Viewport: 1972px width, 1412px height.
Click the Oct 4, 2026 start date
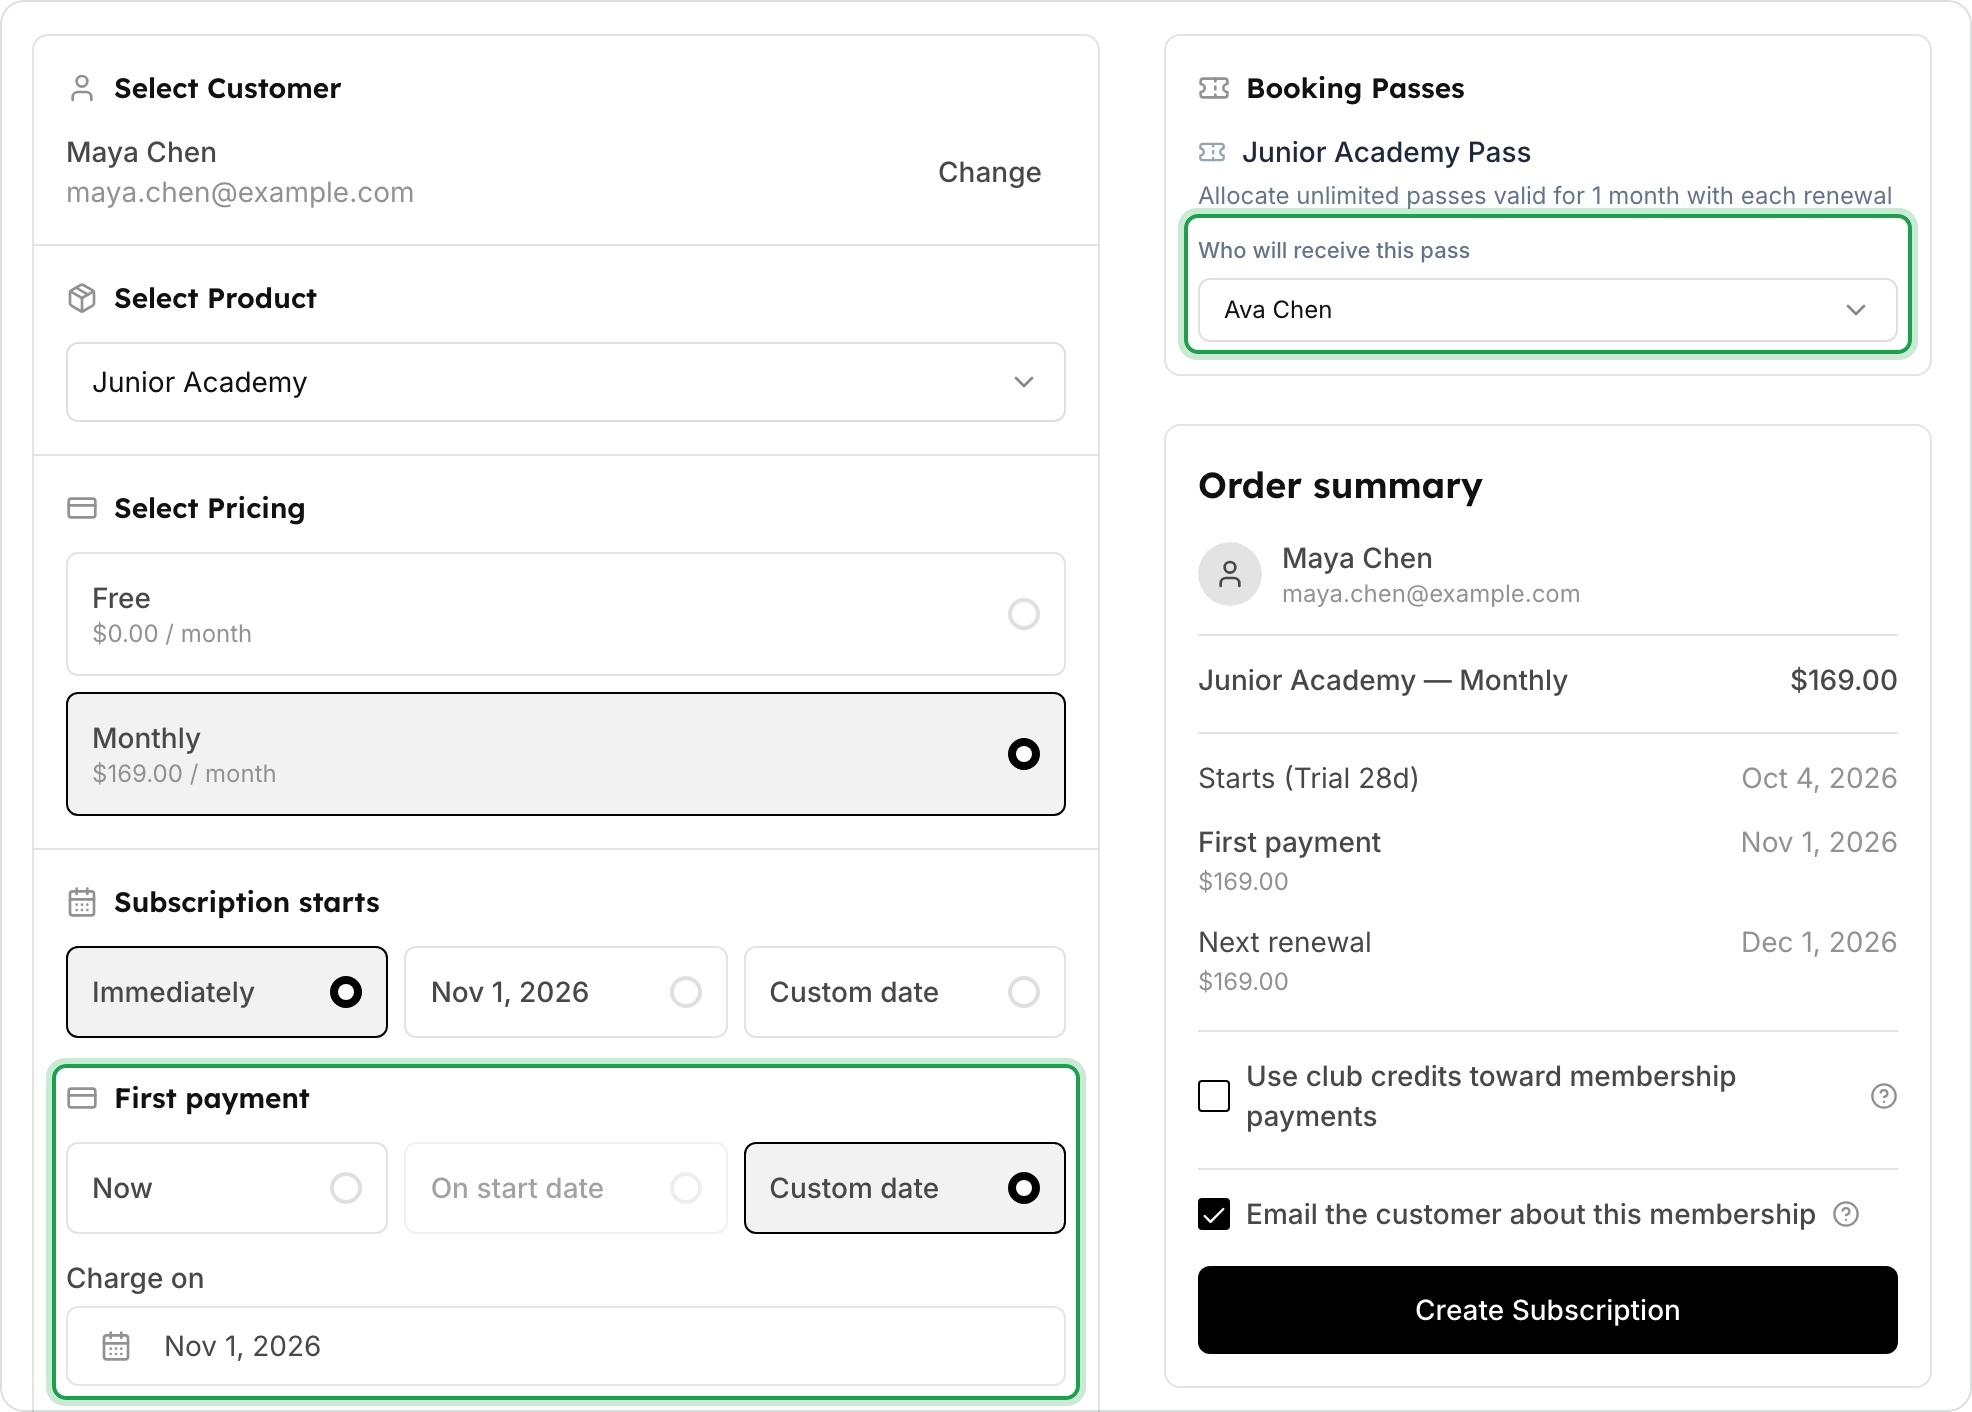pyautogui.click(x=1819, y=778)
